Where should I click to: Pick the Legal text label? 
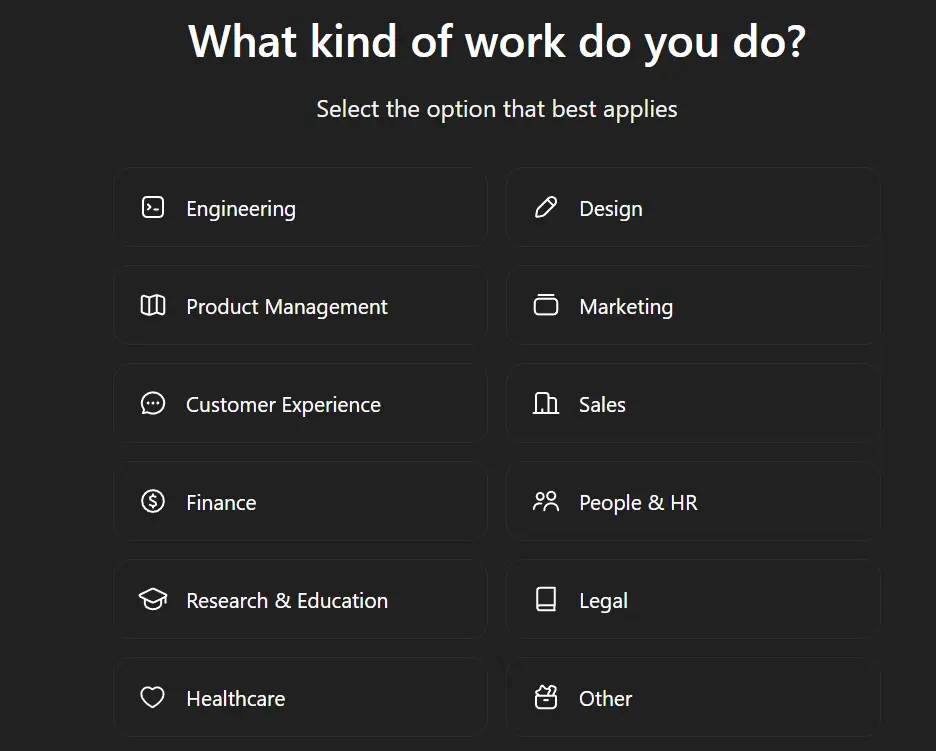tap(604, 601)
